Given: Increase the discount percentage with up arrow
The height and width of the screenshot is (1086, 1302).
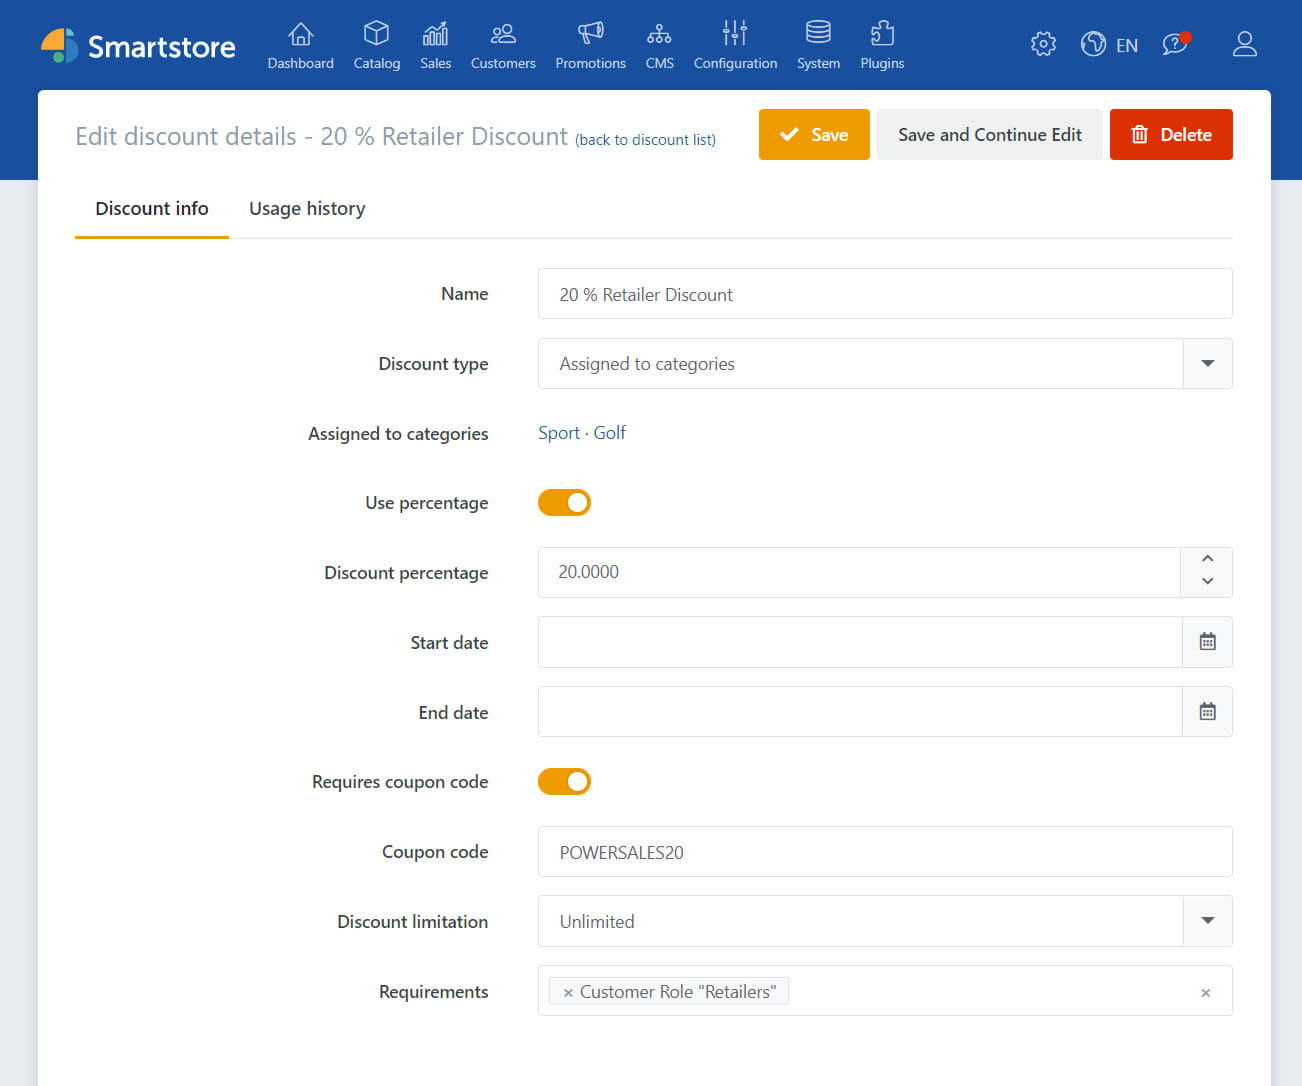Looking at the screenshot, I should tap(1207, 559).
